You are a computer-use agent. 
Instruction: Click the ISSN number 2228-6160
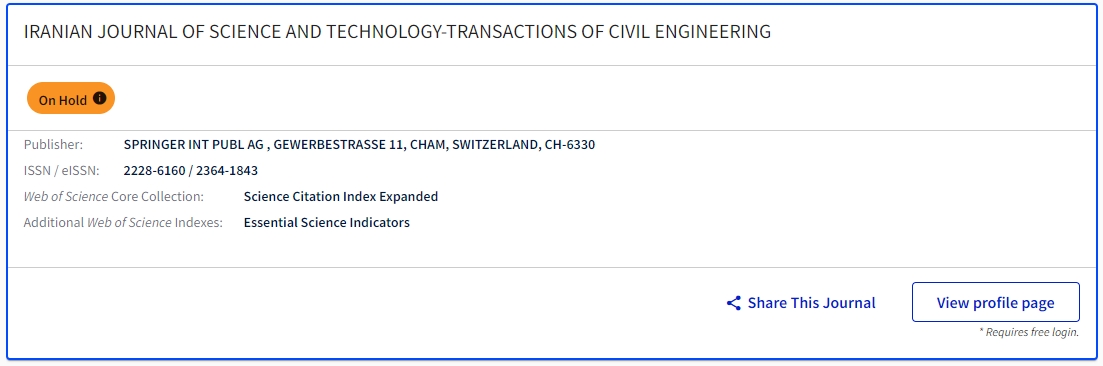152,170
